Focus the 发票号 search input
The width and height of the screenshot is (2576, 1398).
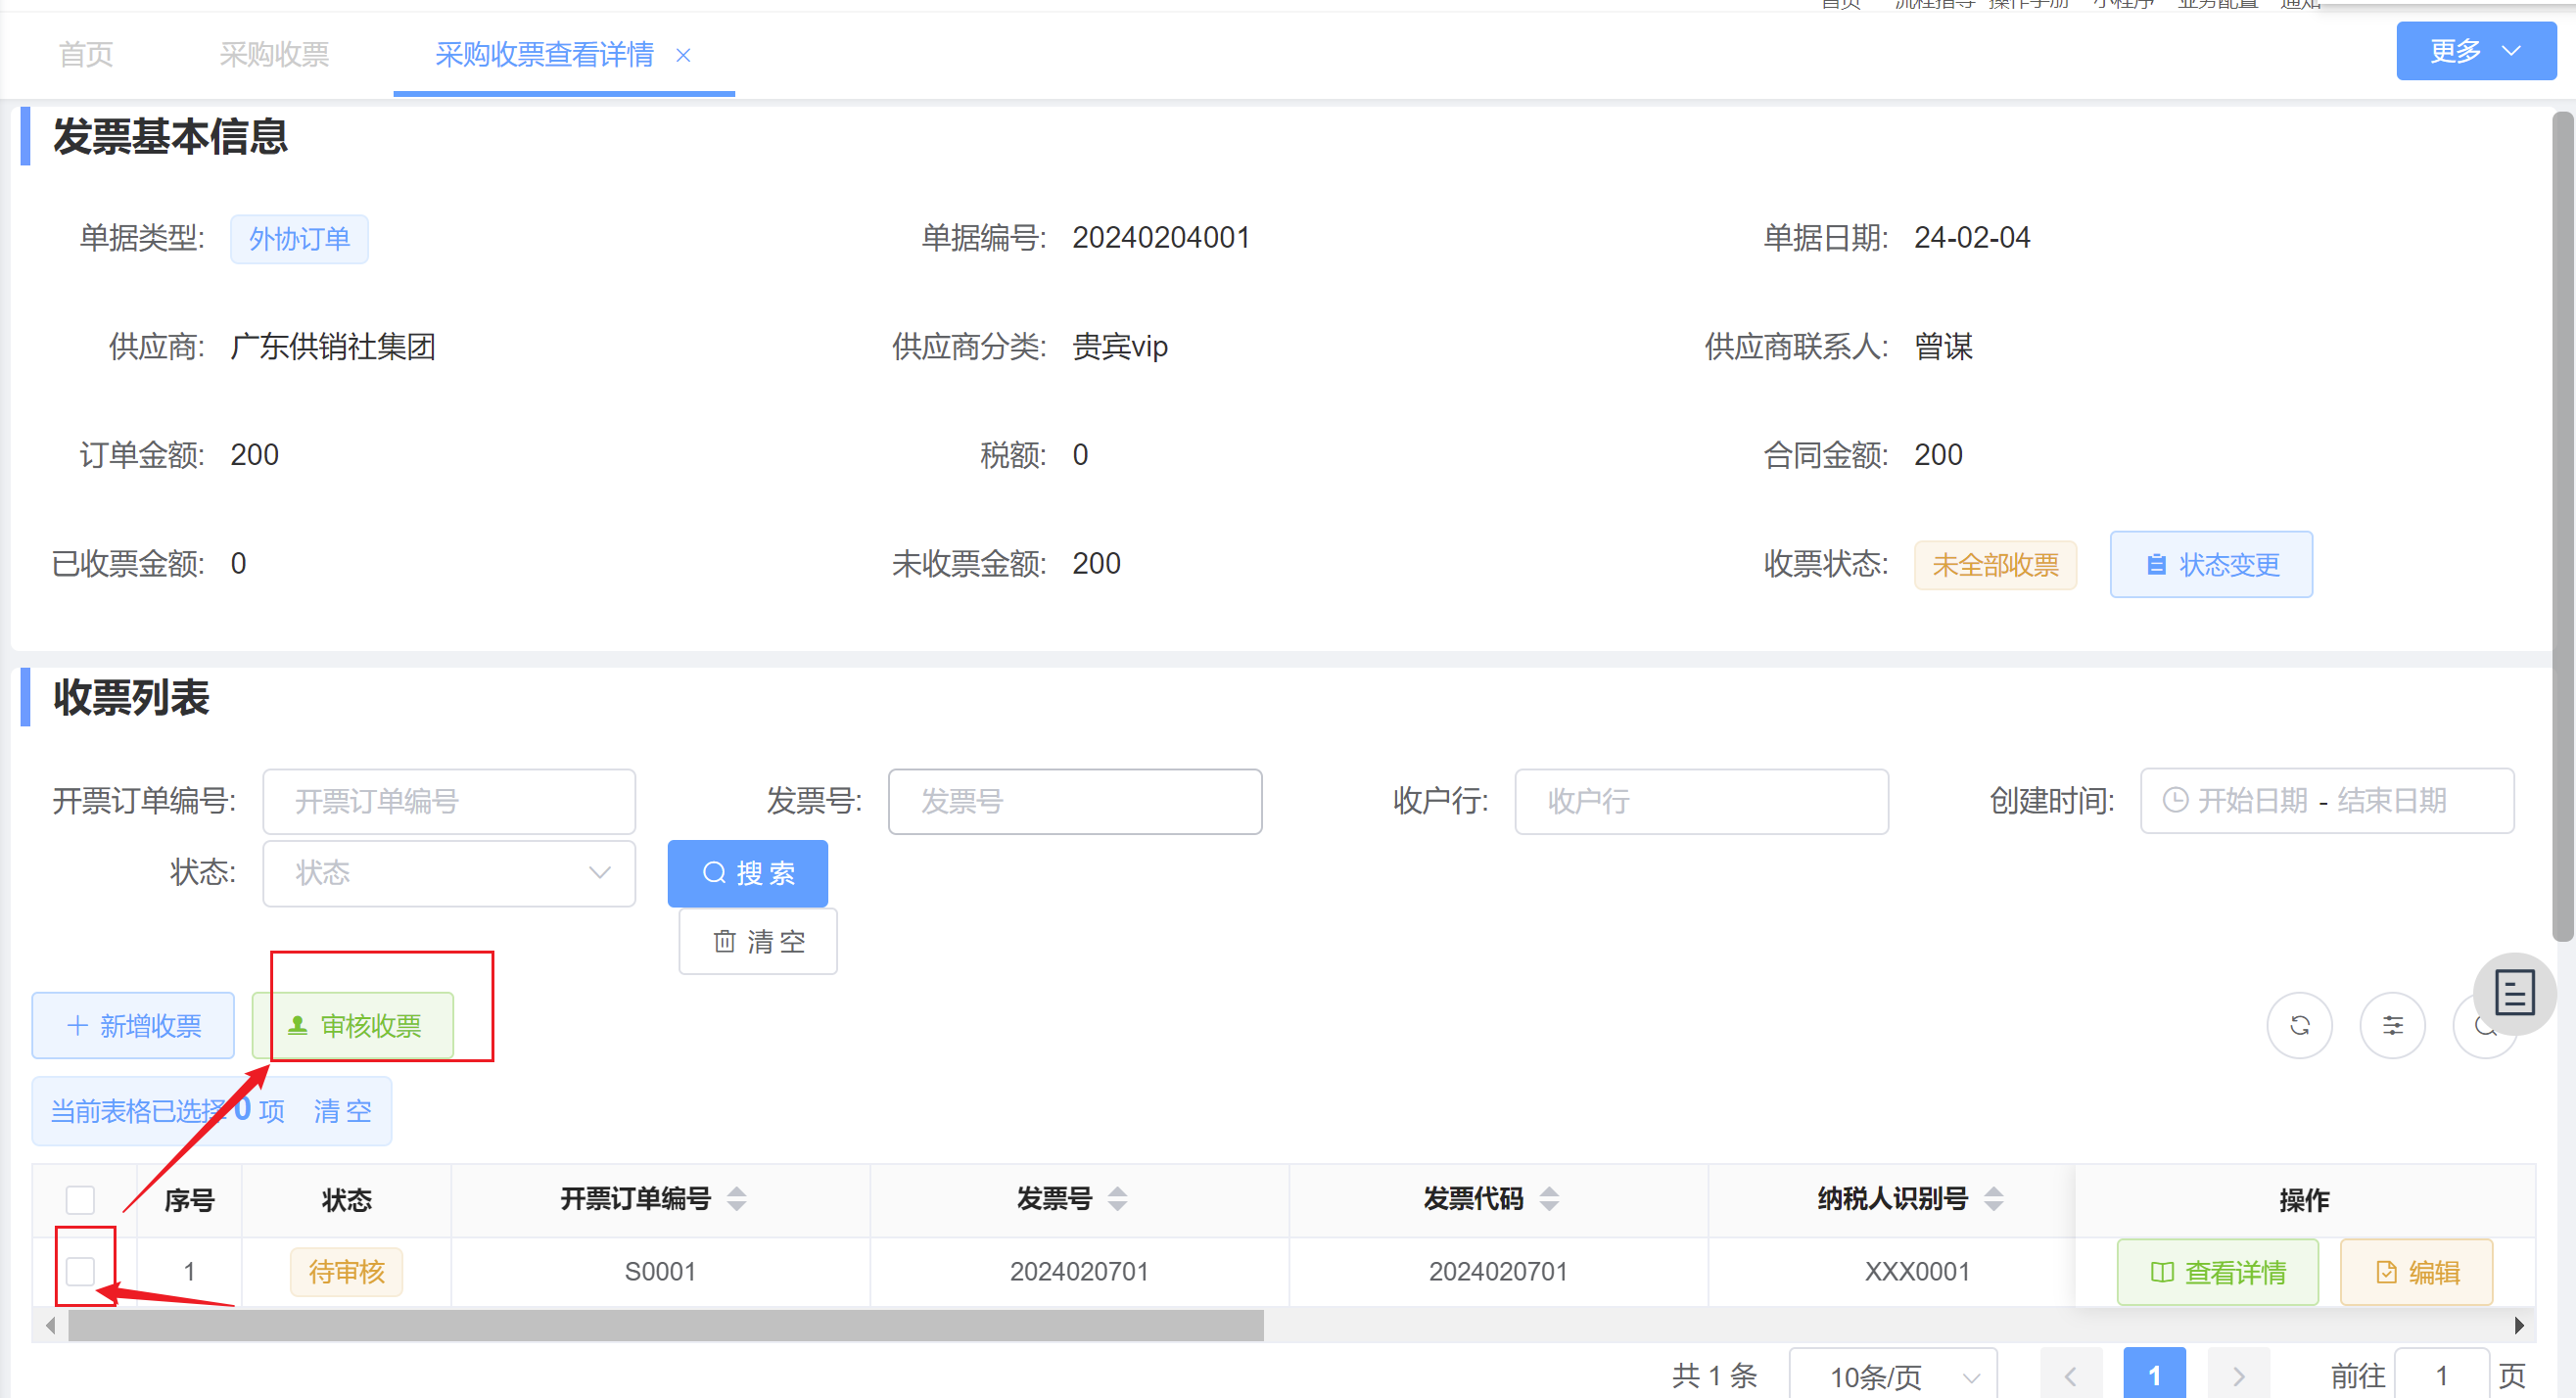[x=1075, y=801]
